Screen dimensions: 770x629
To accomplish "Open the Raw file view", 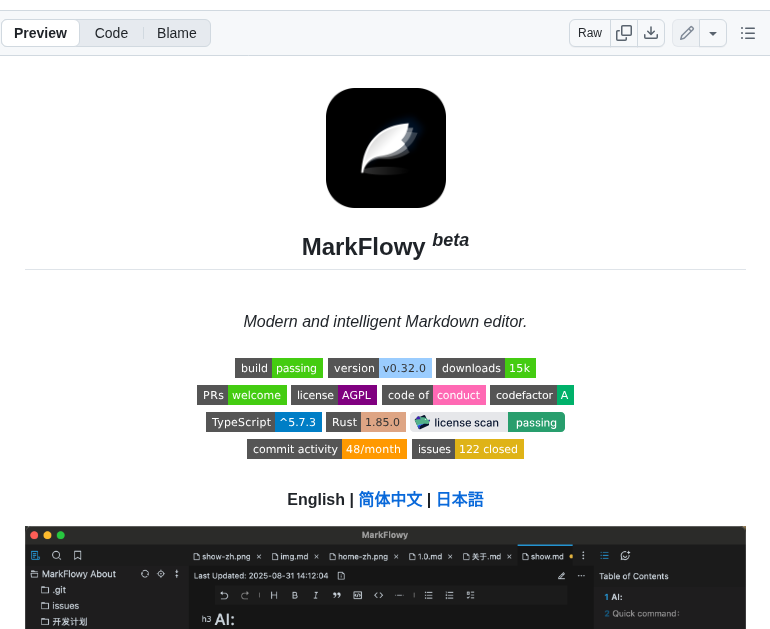I will (x=590, y=33).
